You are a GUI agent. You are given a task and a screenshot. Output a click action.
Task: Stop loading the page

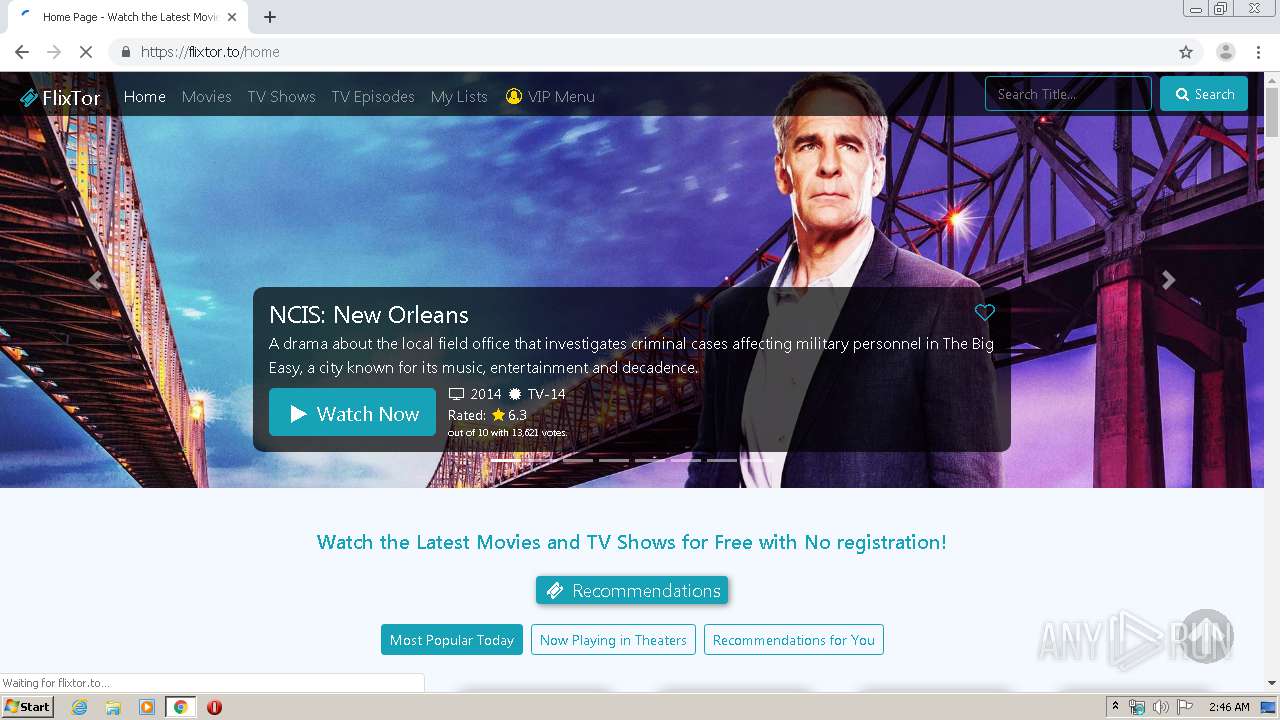tap(86, 52)
